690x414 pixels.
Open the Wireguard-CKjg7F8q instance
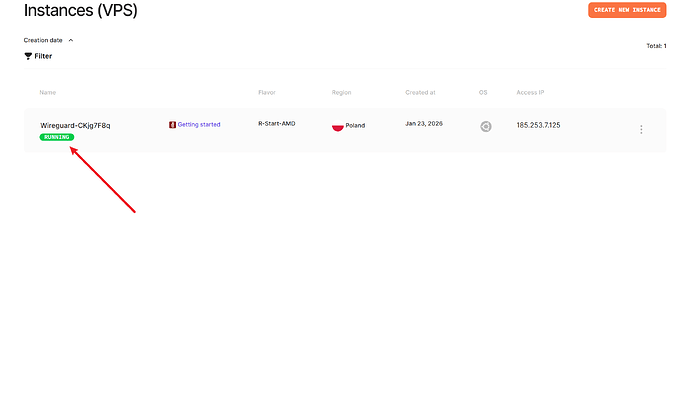click(75, 125)
